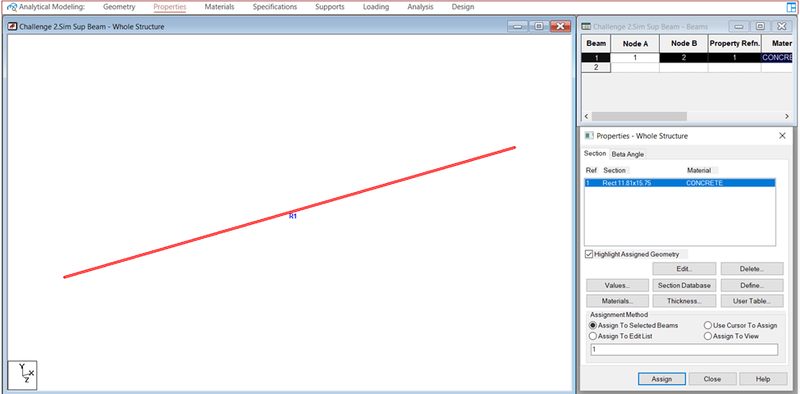This screenshot has width=800, height=394.
Task: Click the Section Database button
Action: pos(684,285)
